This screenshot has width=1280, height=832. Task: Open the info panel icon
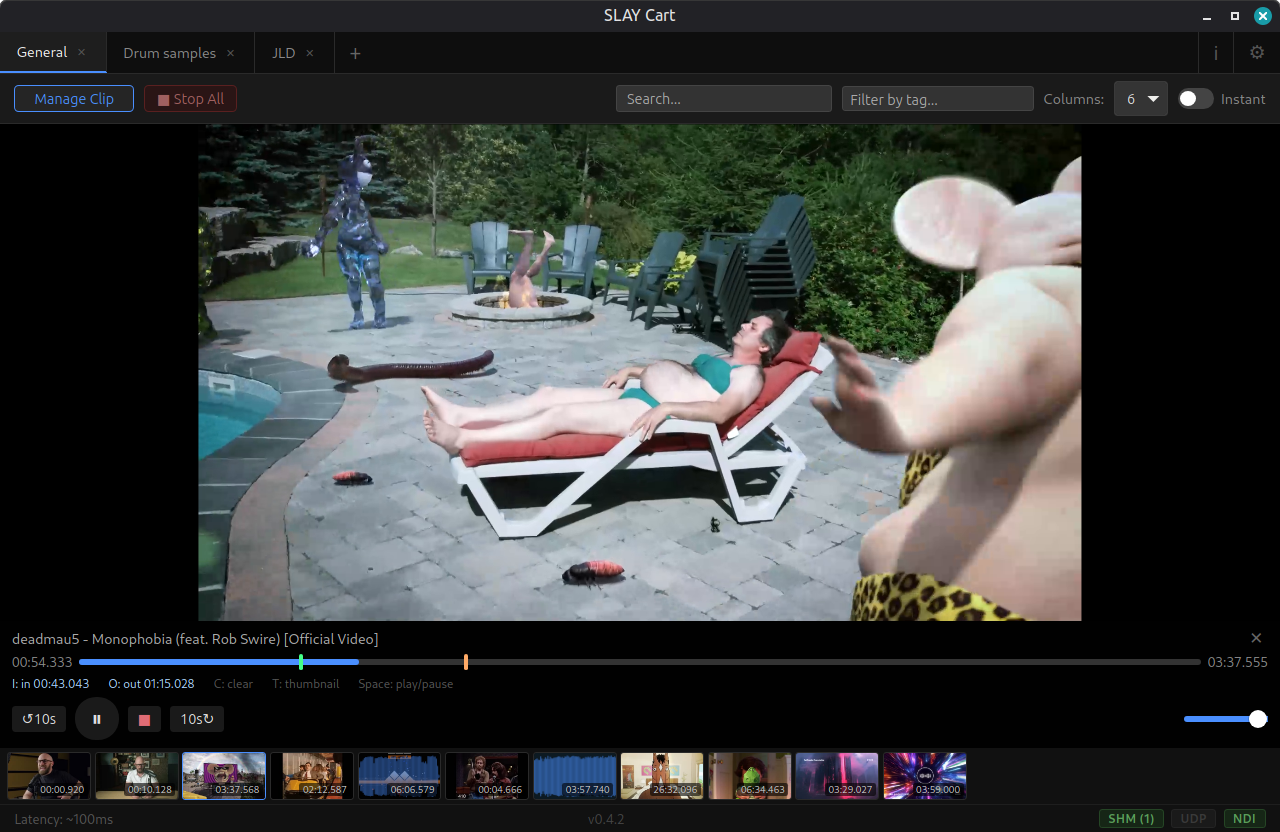1216,53
